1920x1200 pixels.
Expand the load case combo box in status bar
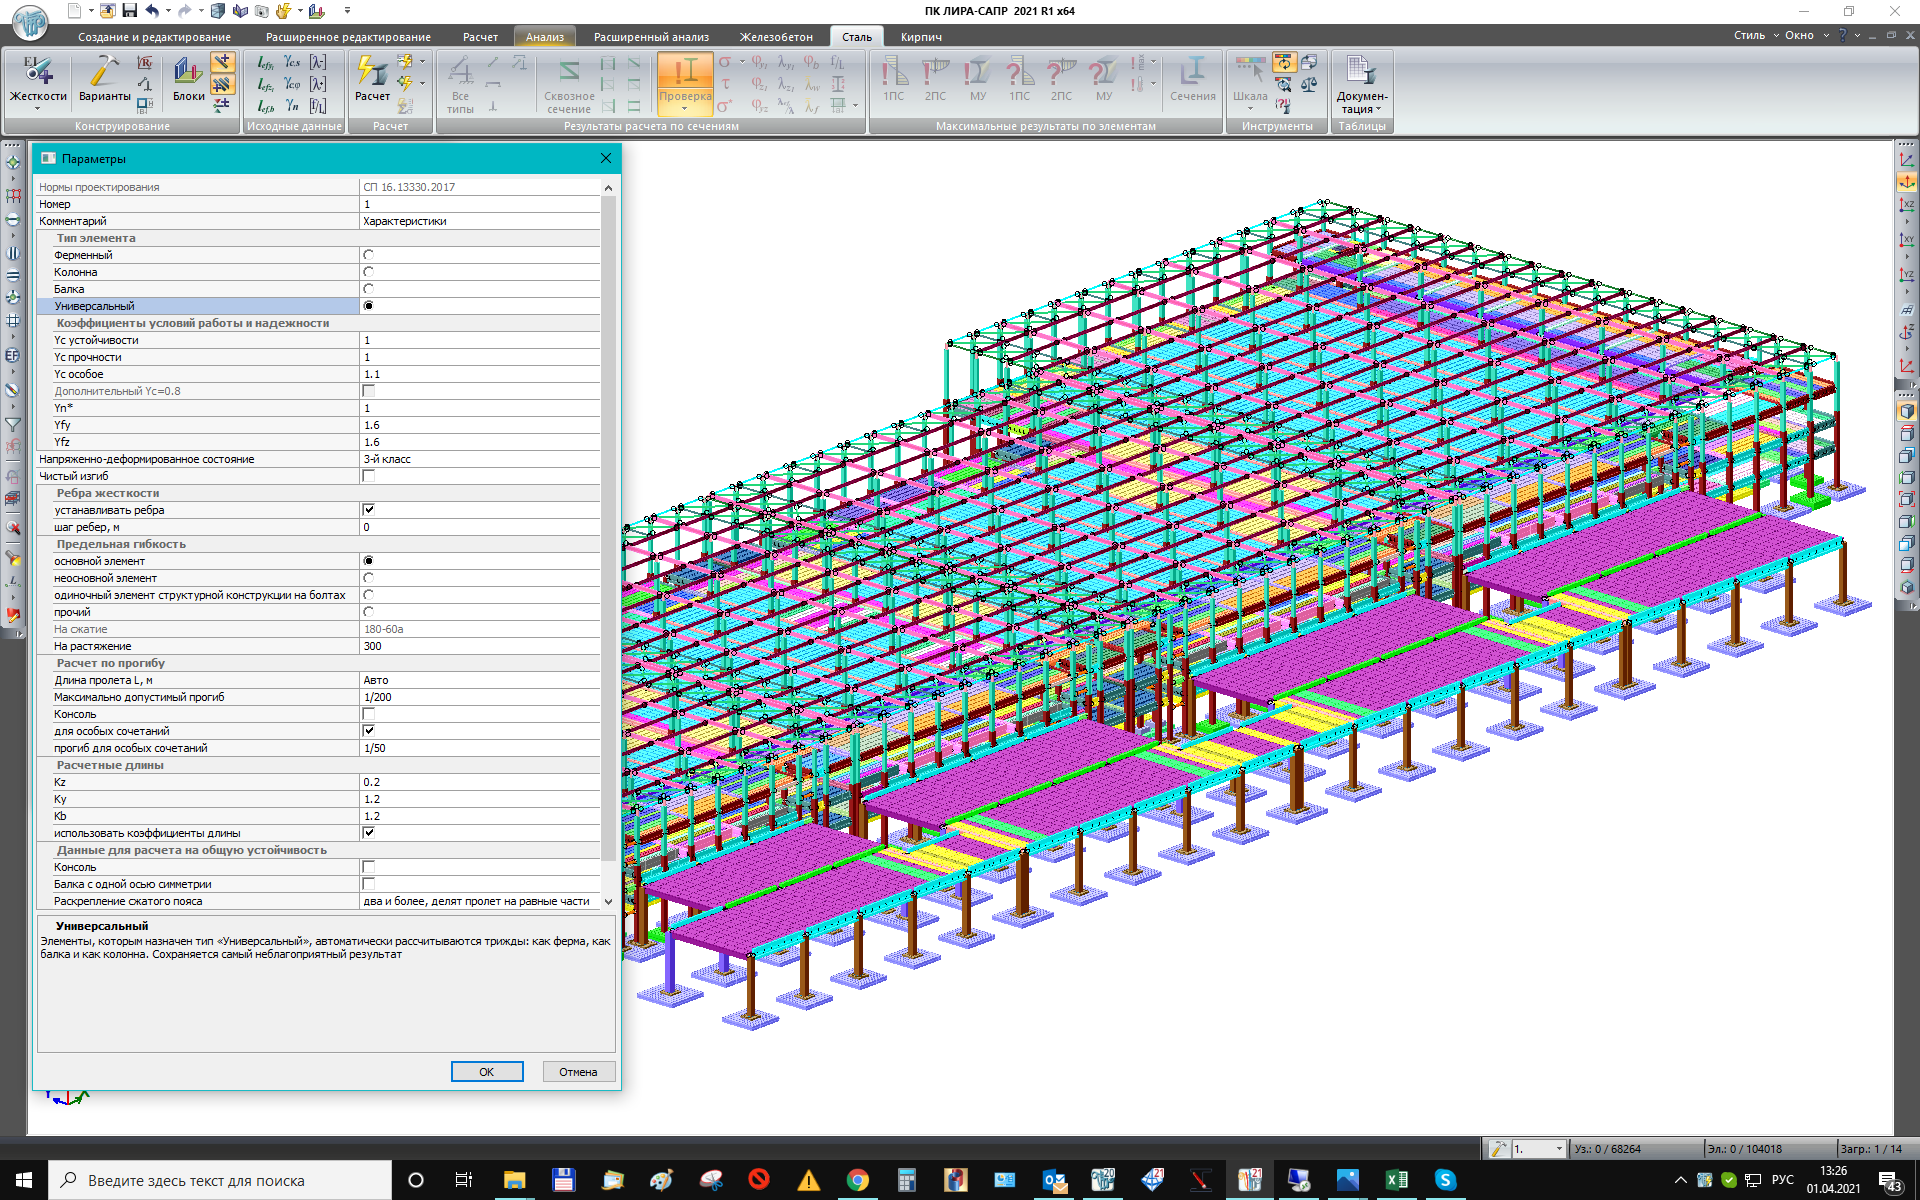click(1559, 1149)
